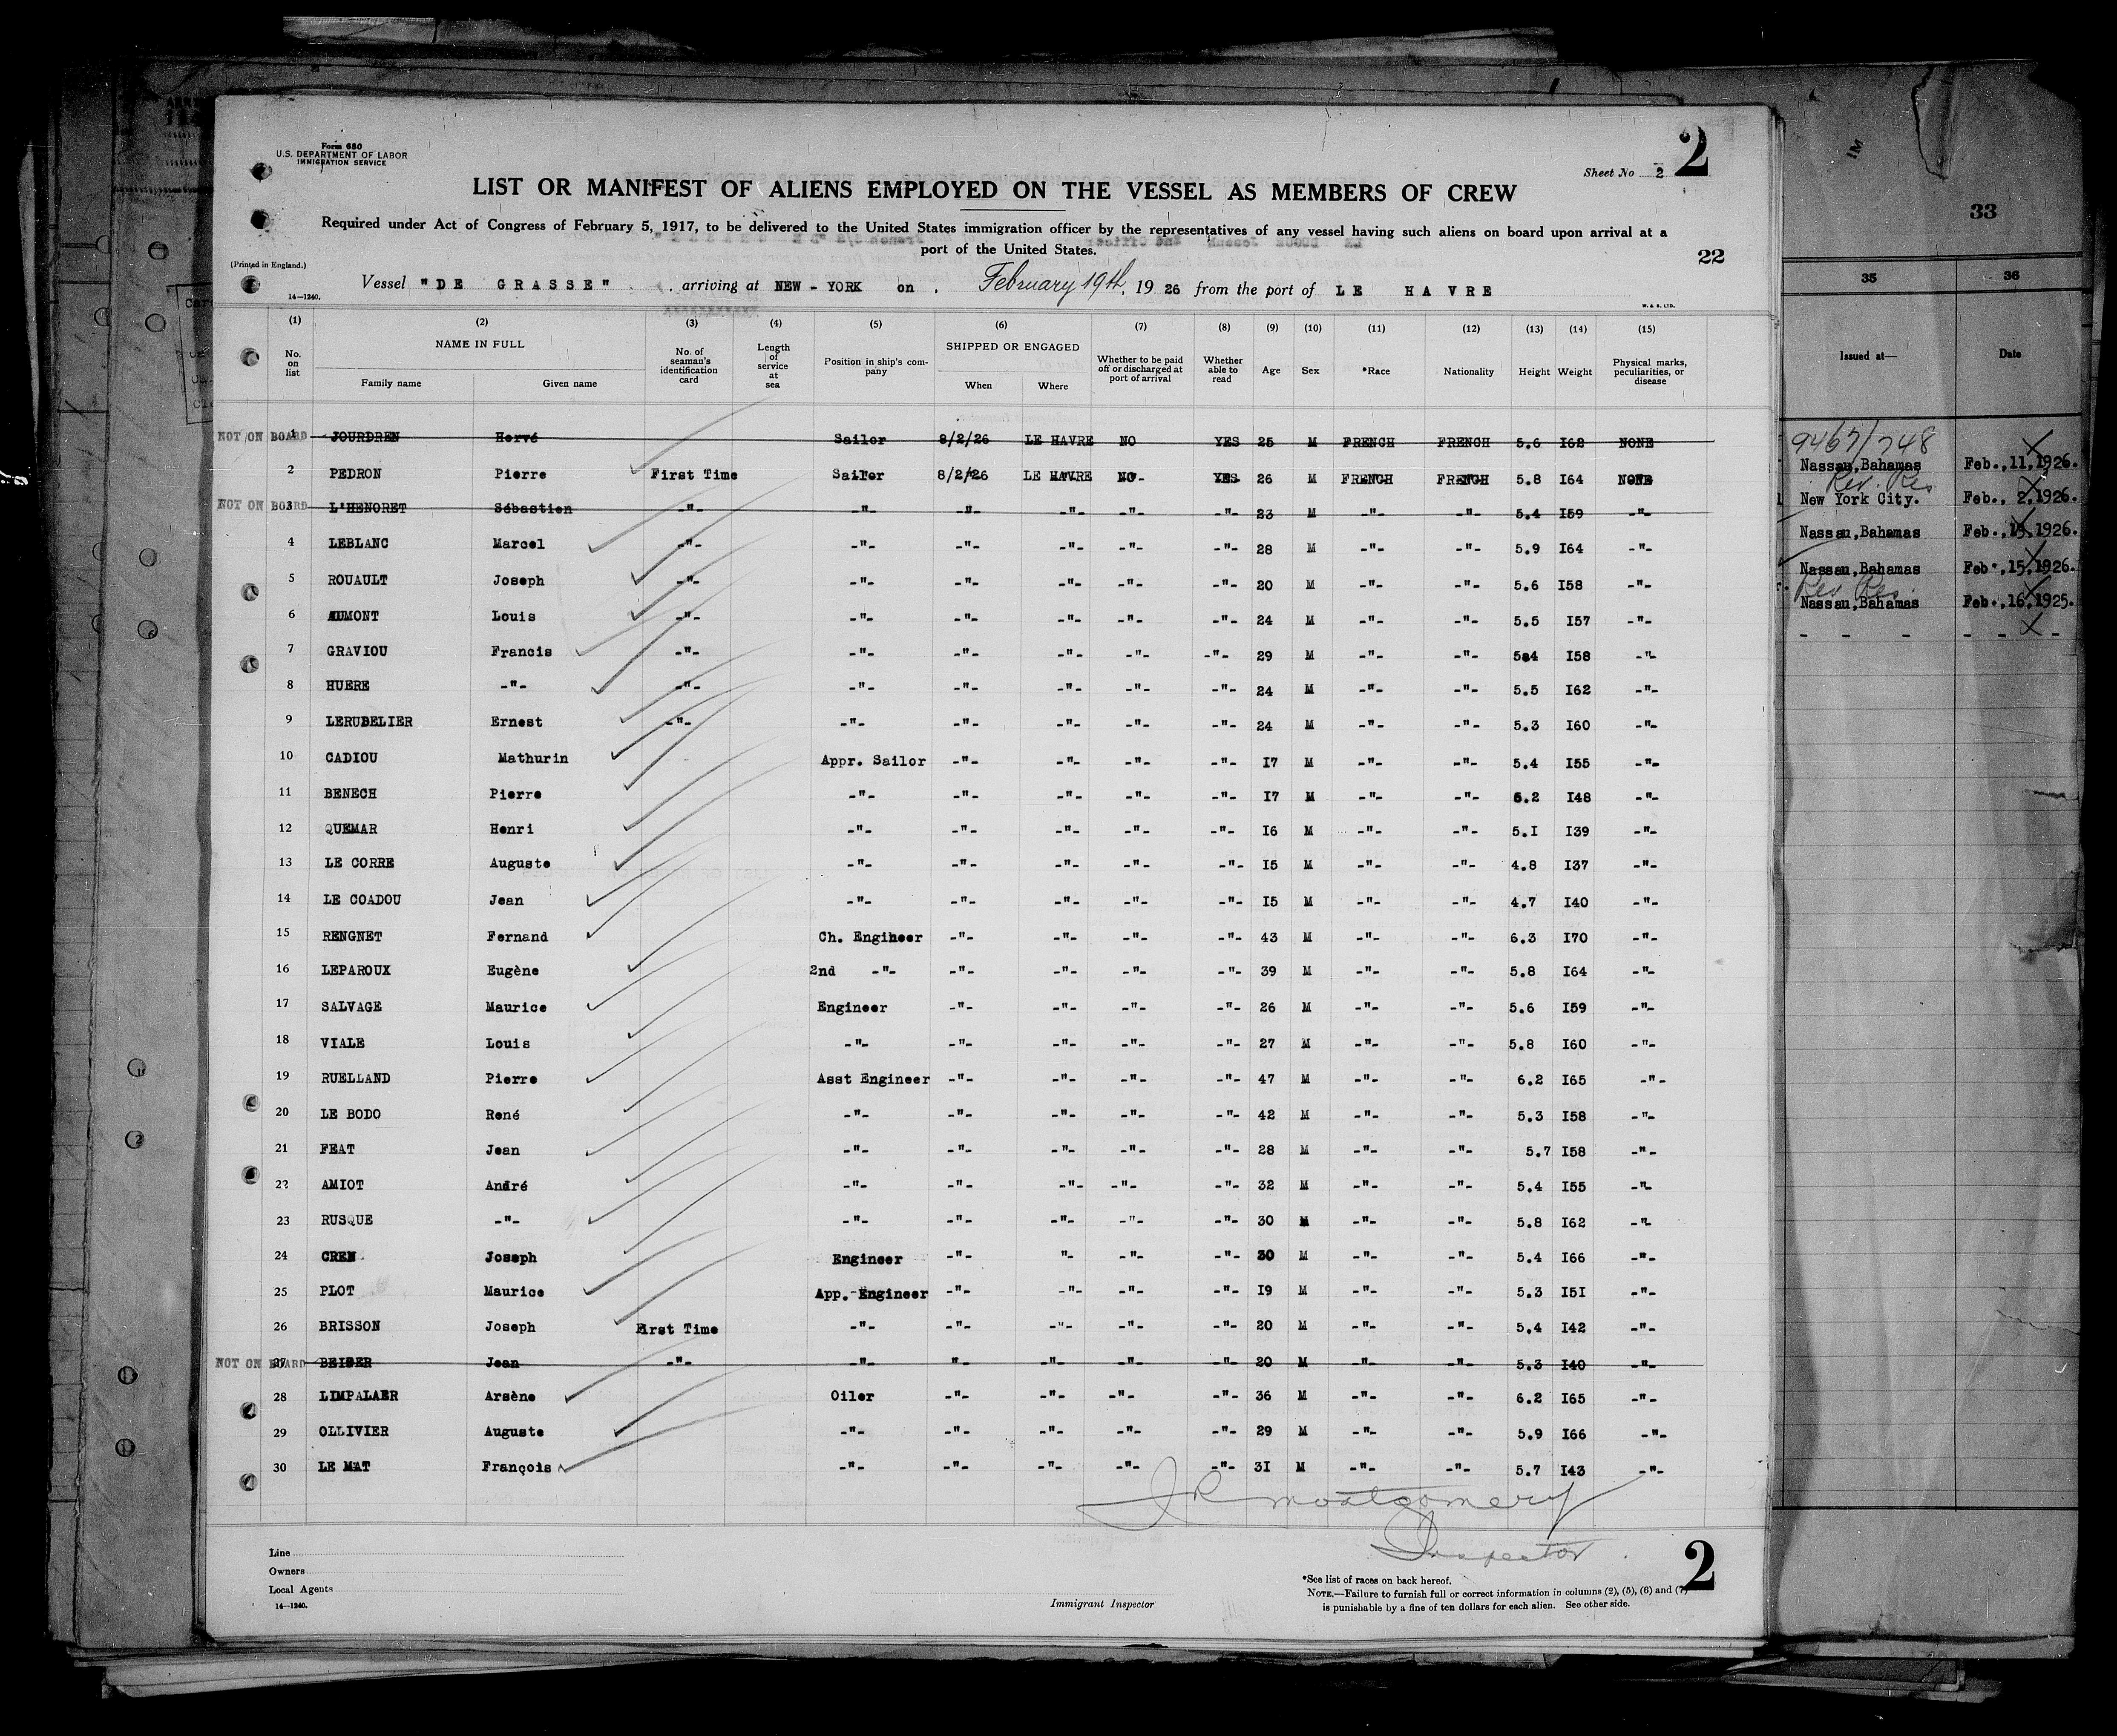Click the family name LERUBELIER
The image size is (2117, 1736).
[369, 722]
